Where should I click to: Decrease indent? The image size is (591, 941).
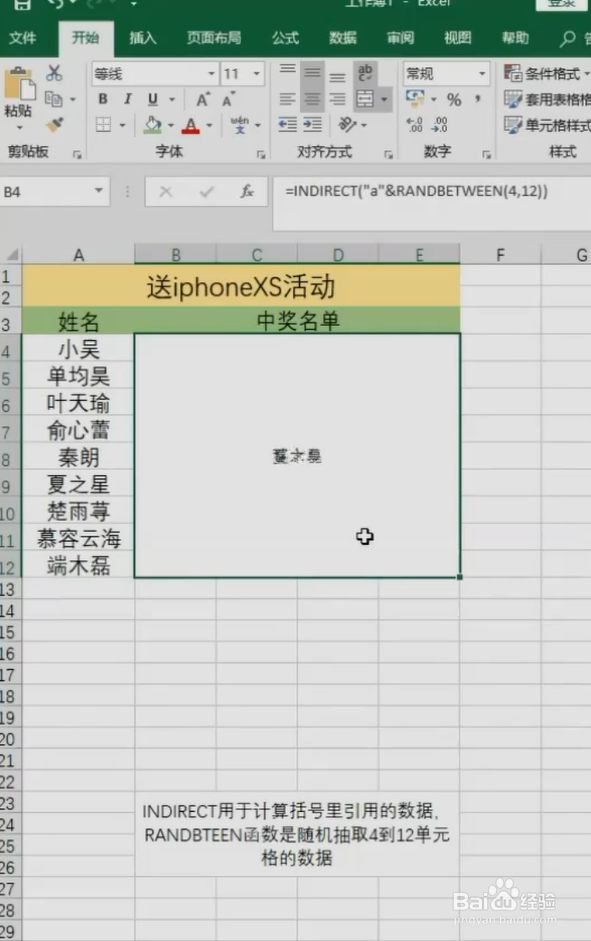pyautogui.click(x=287, y=125)
